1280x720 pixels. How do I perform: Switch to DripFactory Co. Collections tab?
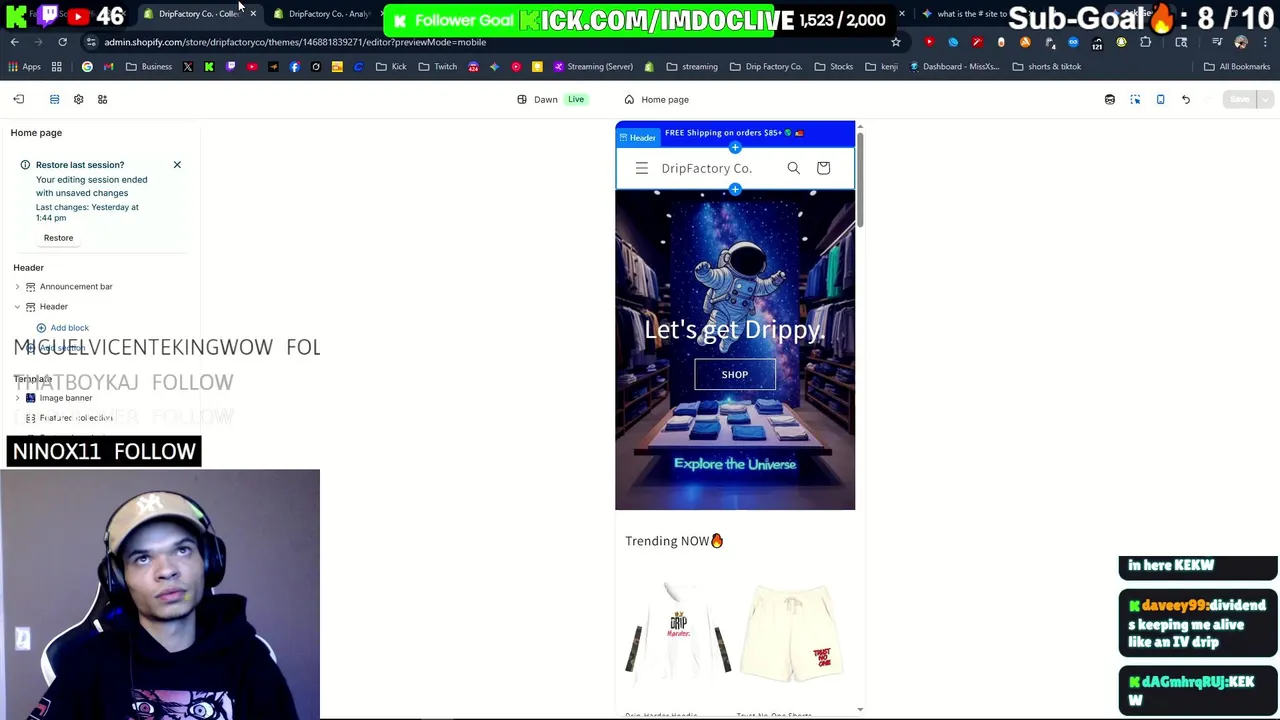[197, 14]
